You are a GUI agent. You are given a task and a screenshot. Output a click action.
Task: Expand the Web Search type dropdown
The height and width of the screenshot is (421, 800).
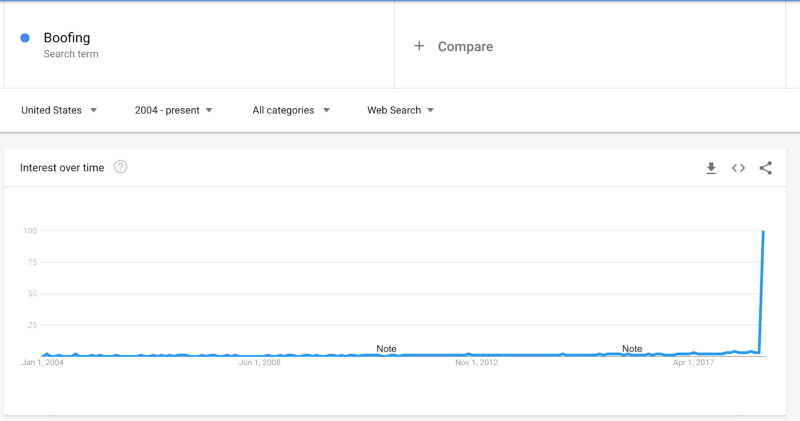pyautogui.click(x=400, y=110)
